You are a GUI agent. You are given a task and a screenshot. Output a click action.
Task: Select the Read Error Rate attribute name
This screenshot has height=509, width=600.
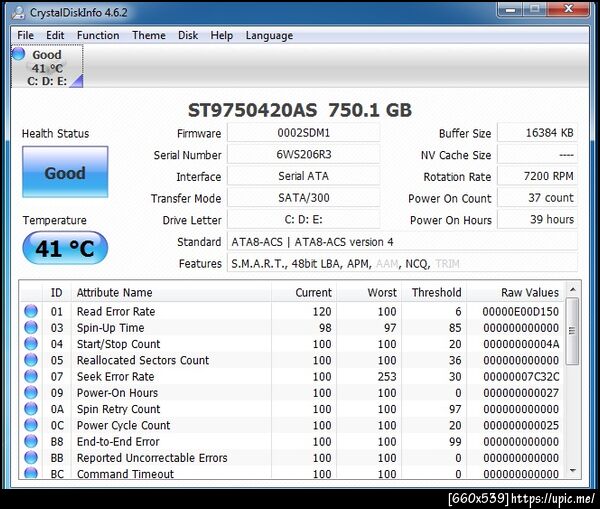pos(116,312)
